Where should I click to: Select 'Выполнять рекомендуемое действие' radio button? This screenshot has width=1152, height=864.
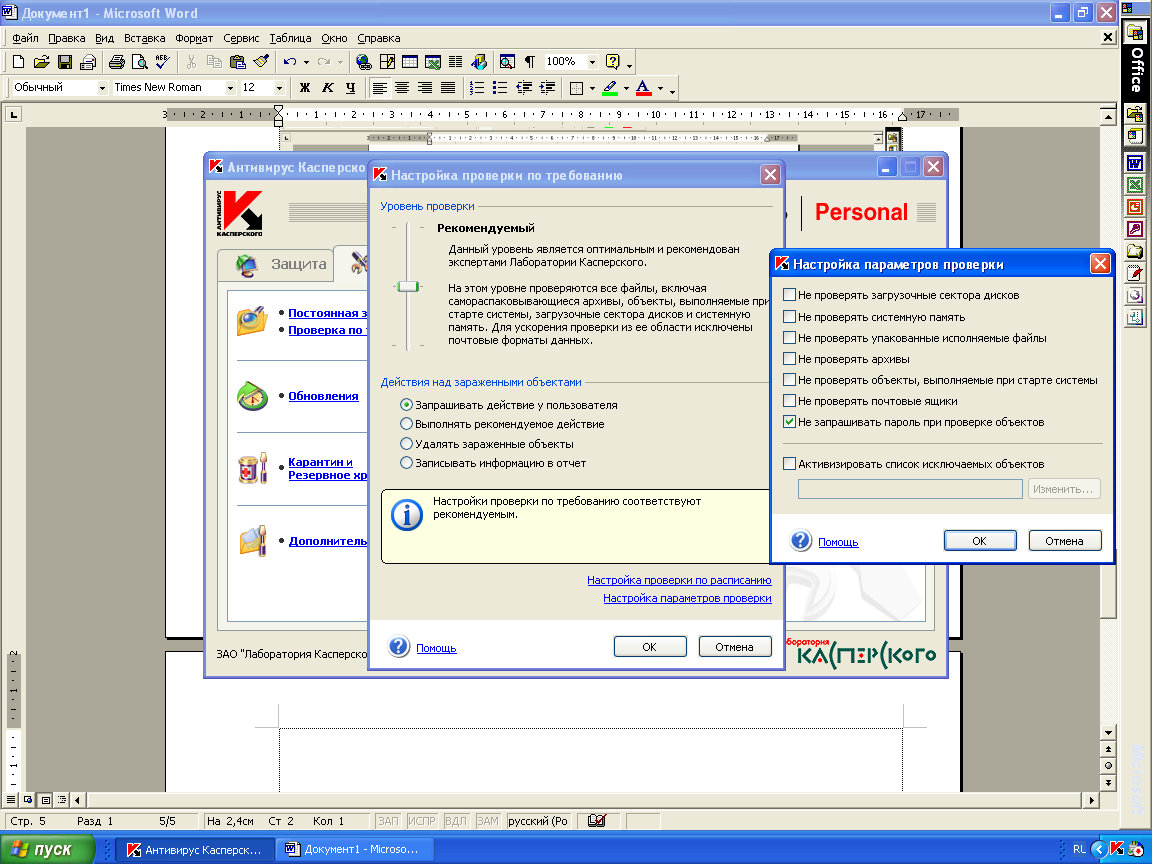click(x=406, y=424)
